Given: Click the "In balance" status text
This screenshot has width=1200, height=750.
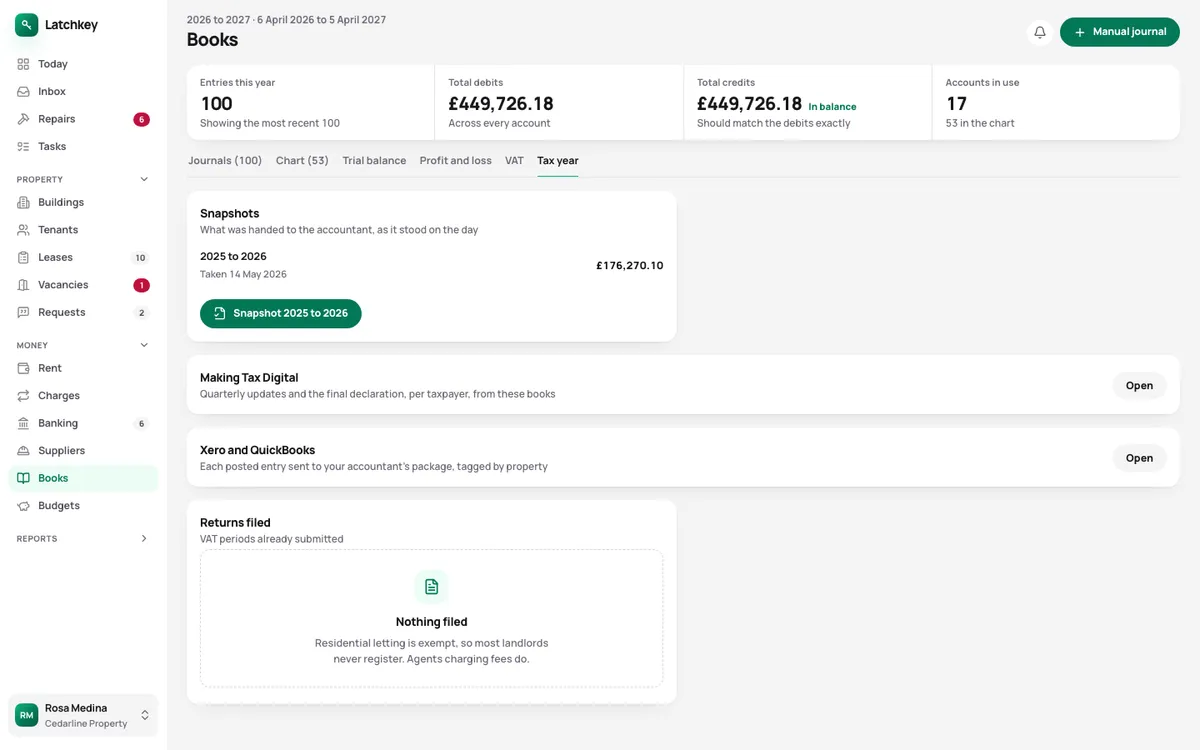Looking at the screenshot, I should click(x=832, y=107).
